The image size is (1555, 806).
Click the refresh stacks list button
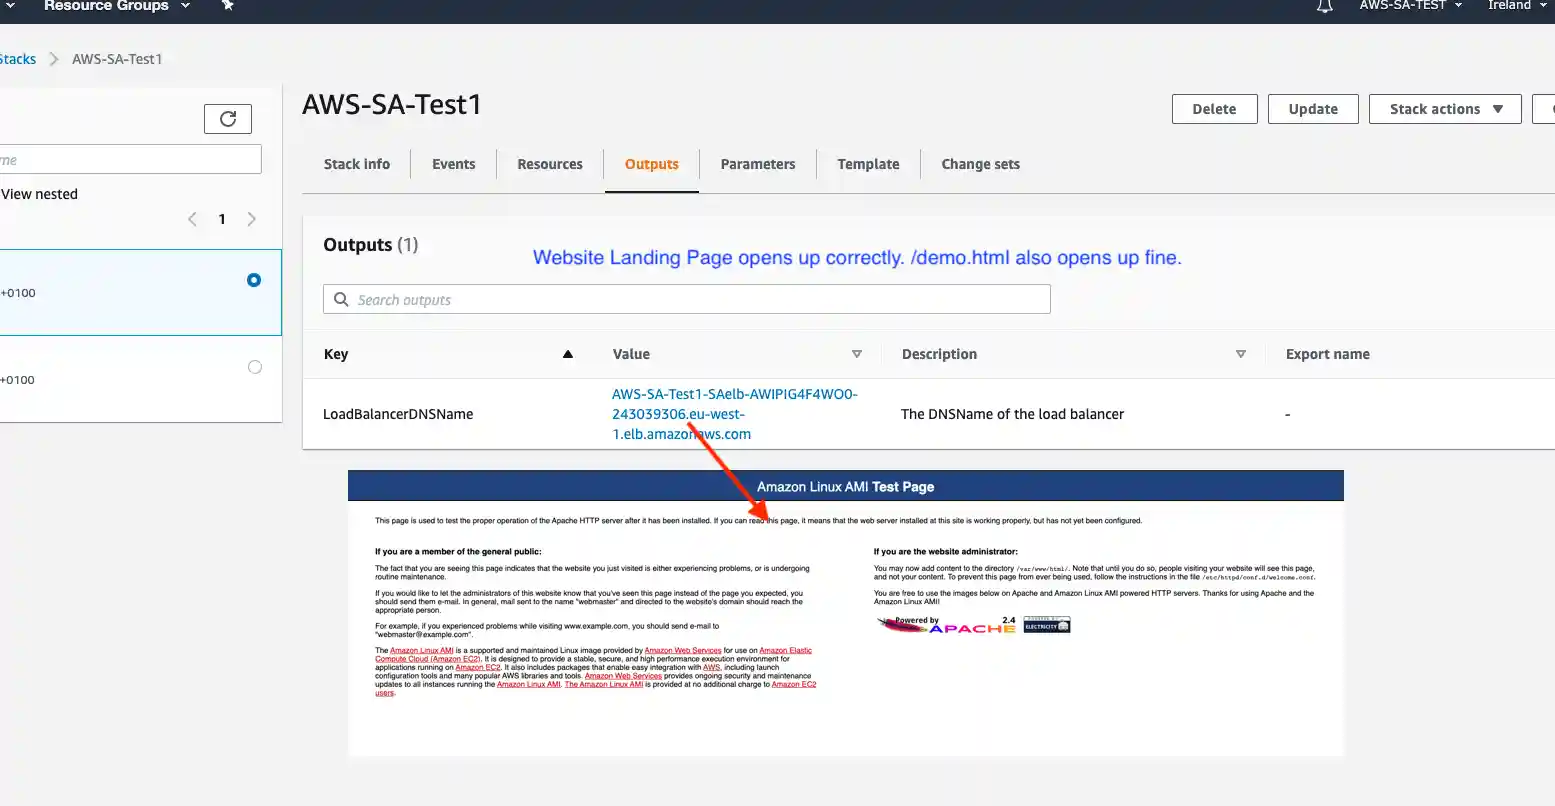click(228, 119)
